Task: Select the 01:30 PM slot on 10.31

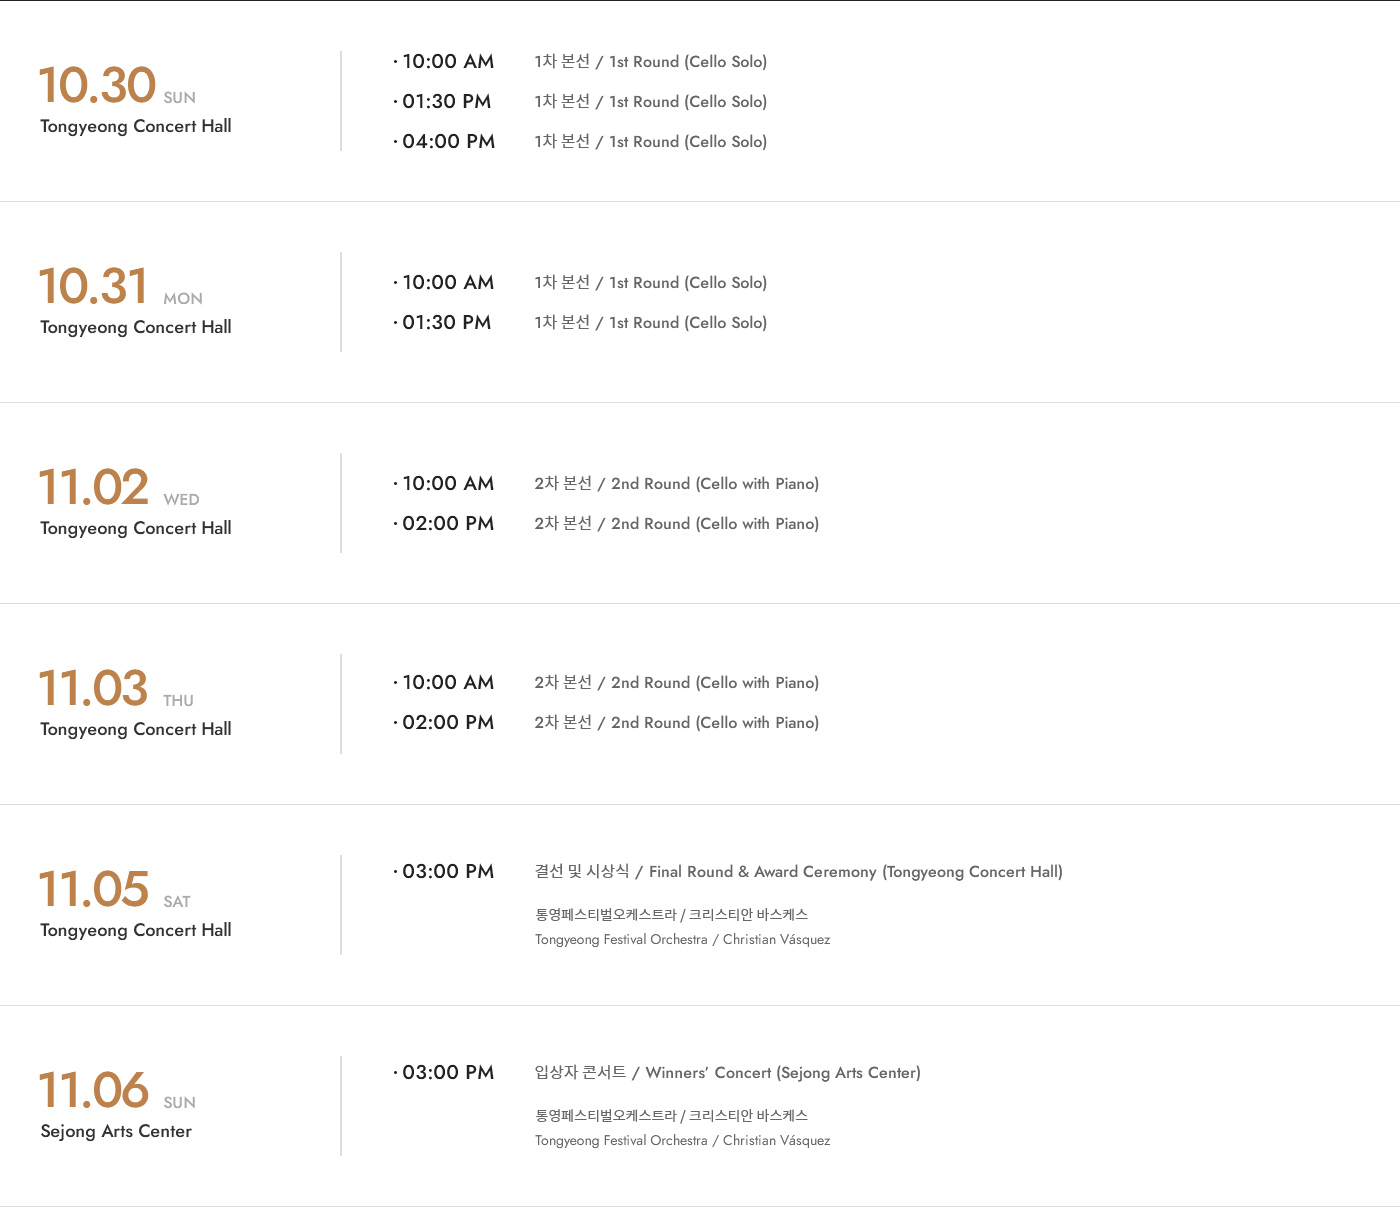Action: (x=442, y=323)
